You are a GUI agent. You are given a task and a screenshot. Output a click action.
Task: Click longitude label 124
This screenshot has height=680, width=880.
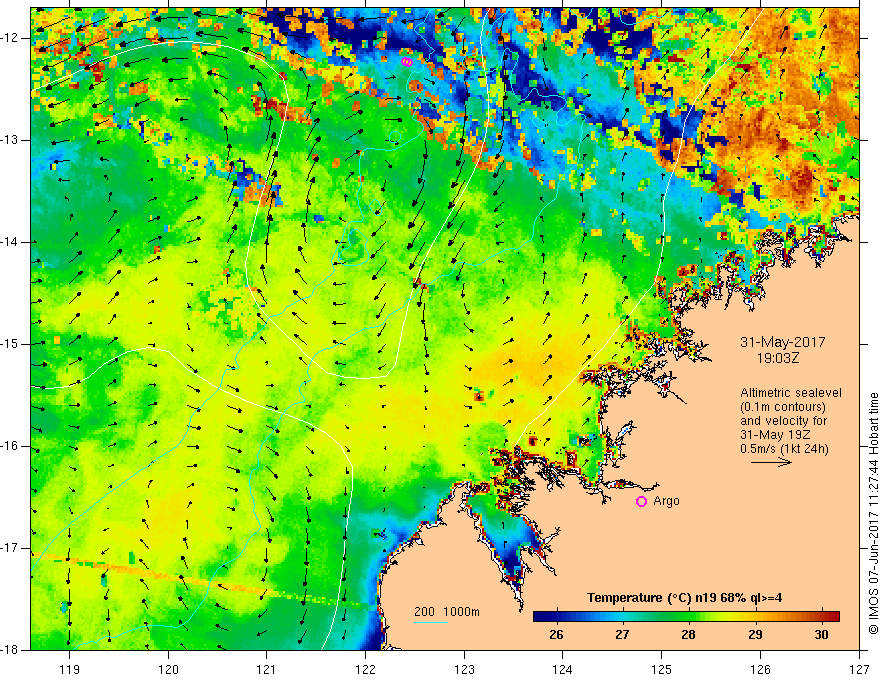coord(563,669)
